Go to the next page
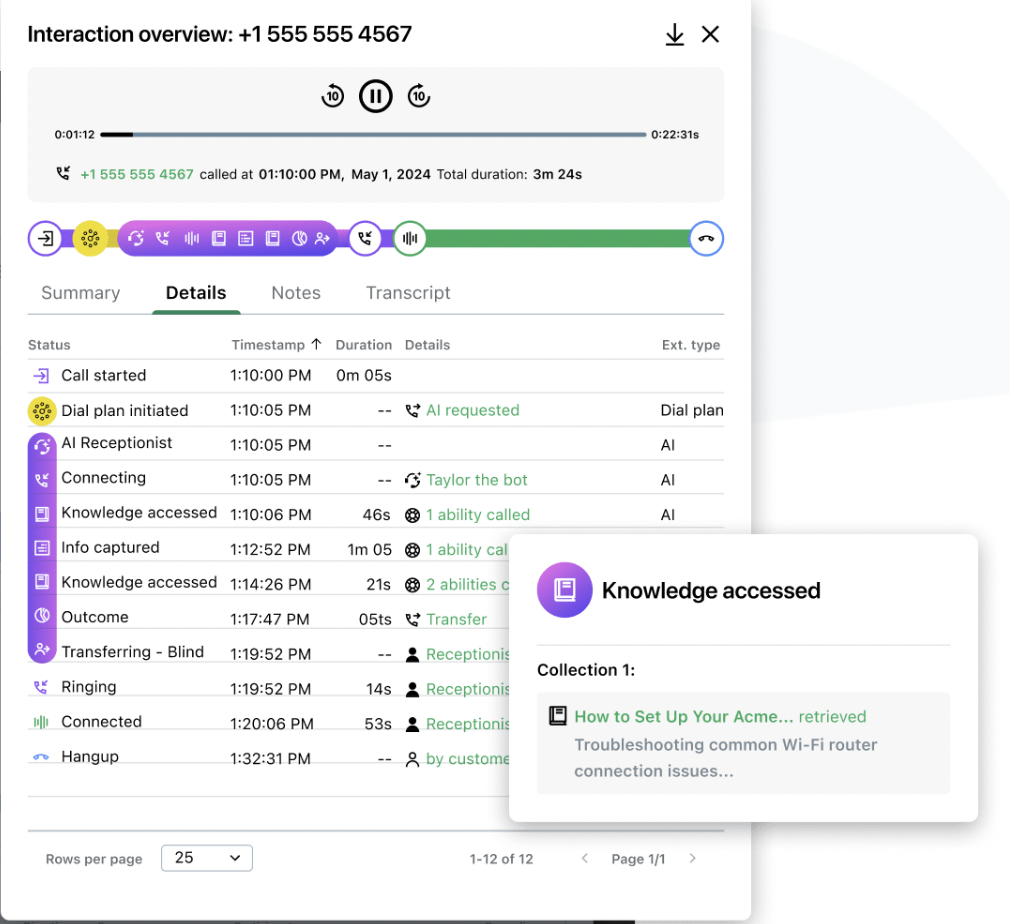The height and width of the screenshot is (924, 1010). [x=692, y=858]
